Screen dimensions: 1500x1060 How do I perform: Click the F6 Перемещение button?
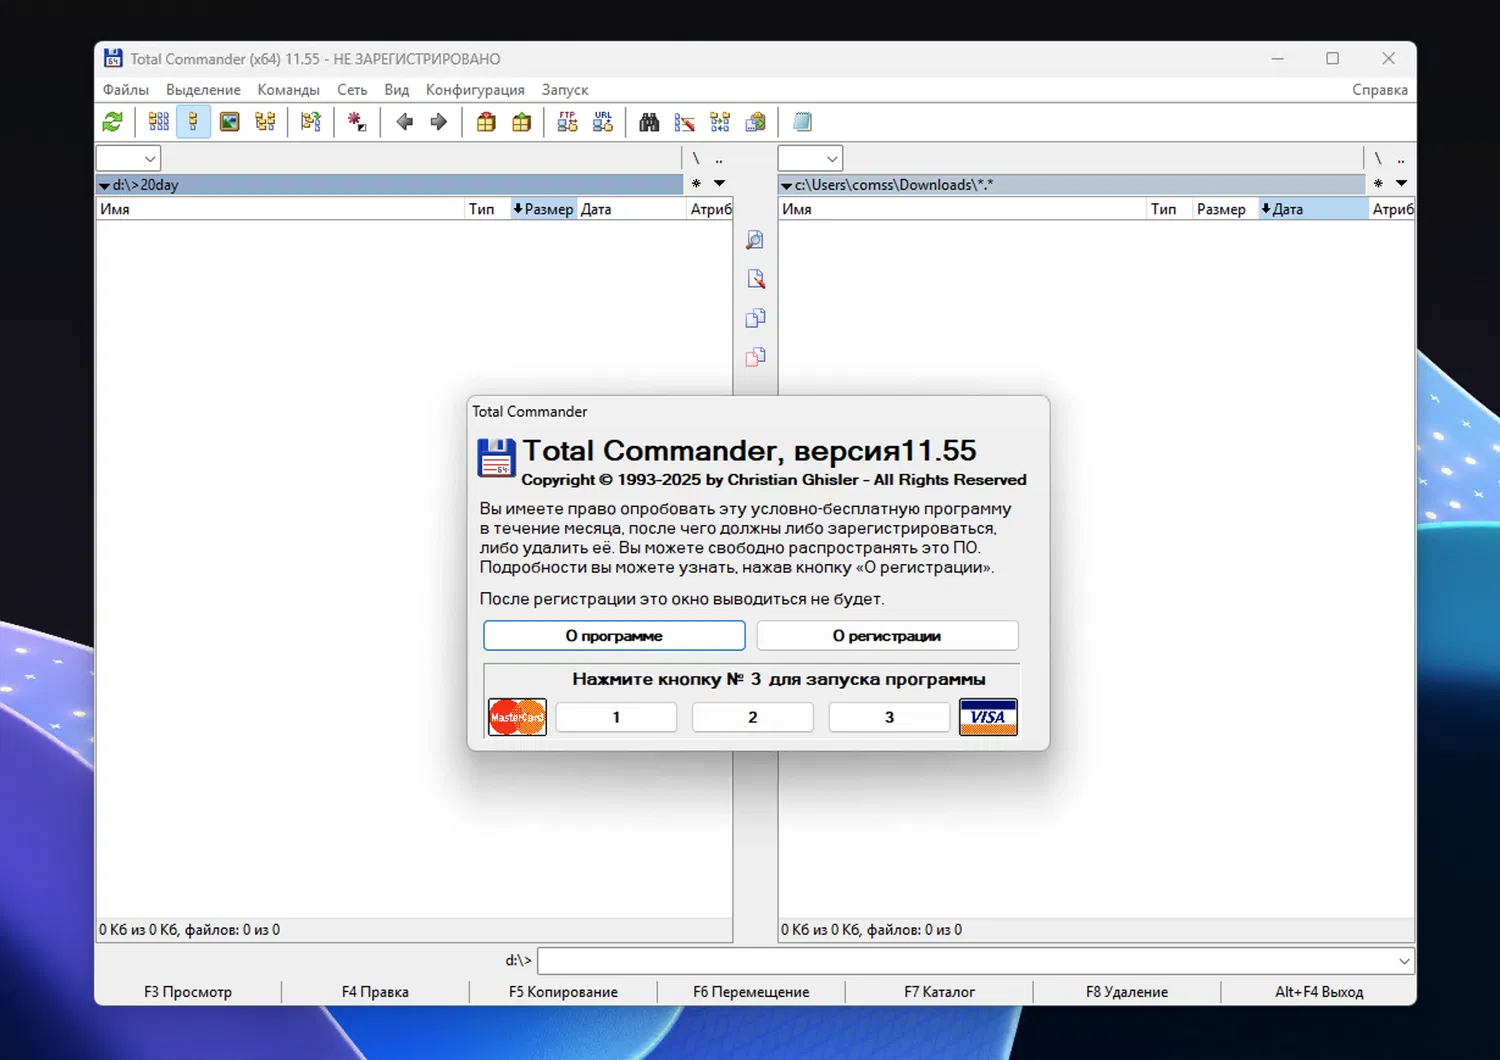click(751, 992)
